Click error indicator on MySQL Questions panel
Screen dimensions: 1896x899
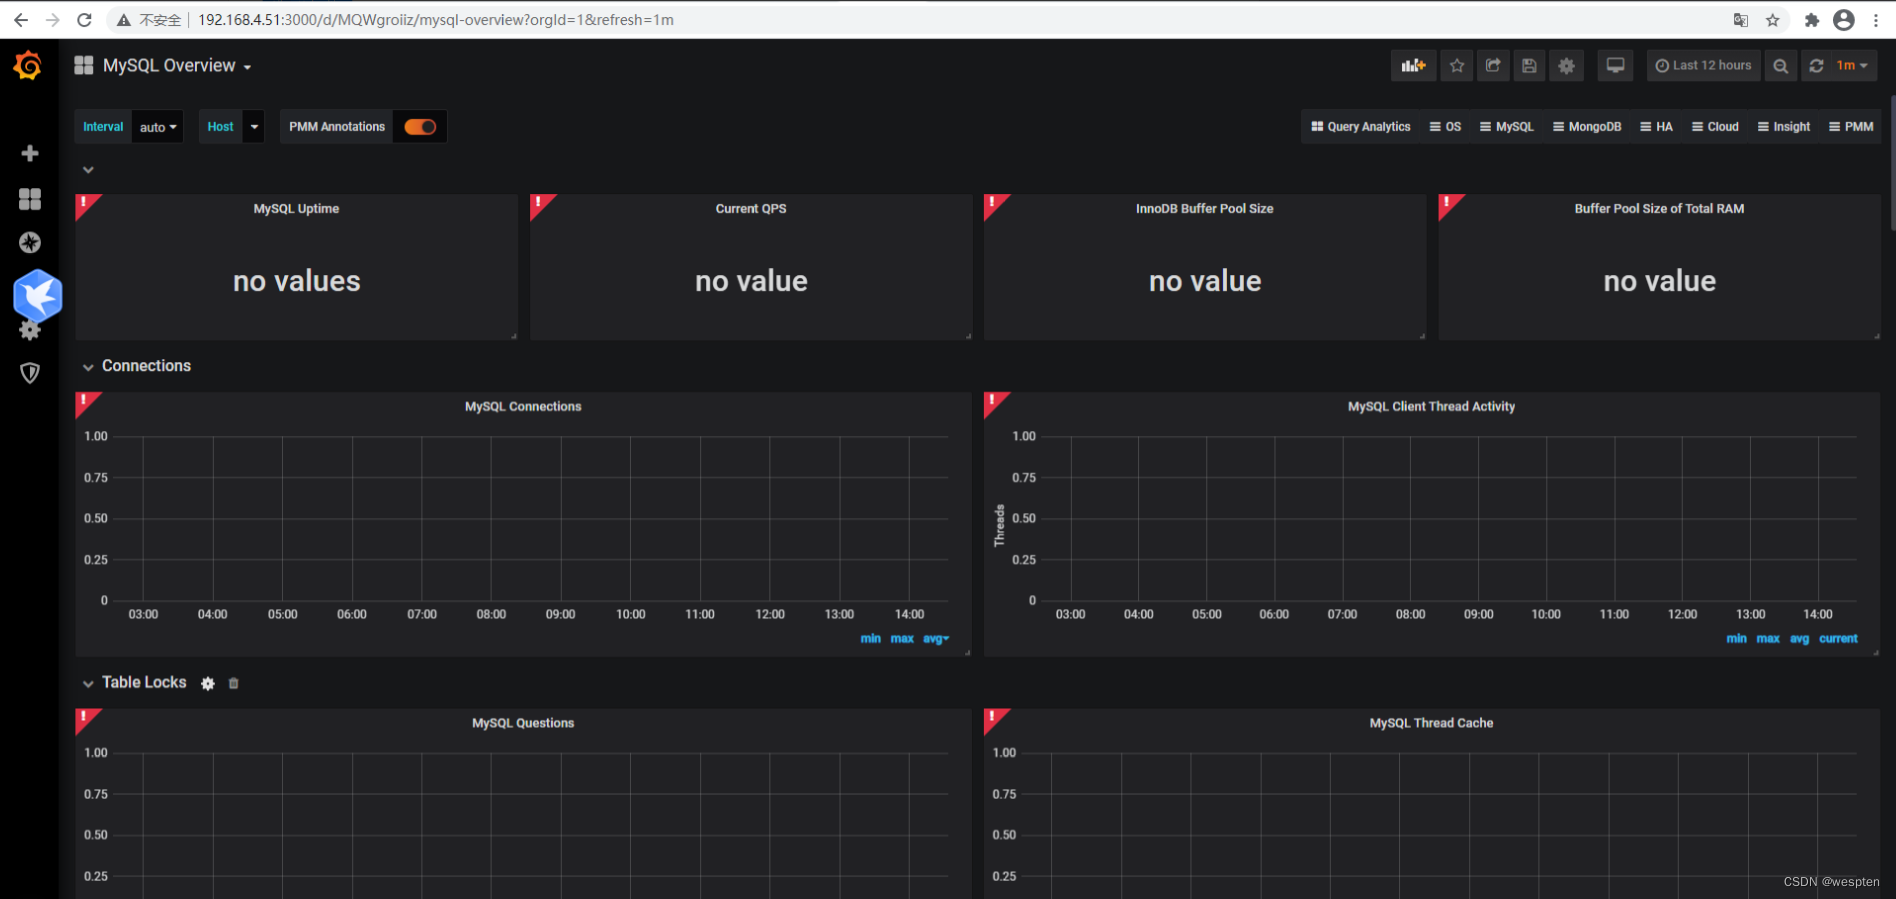(84, 717)
